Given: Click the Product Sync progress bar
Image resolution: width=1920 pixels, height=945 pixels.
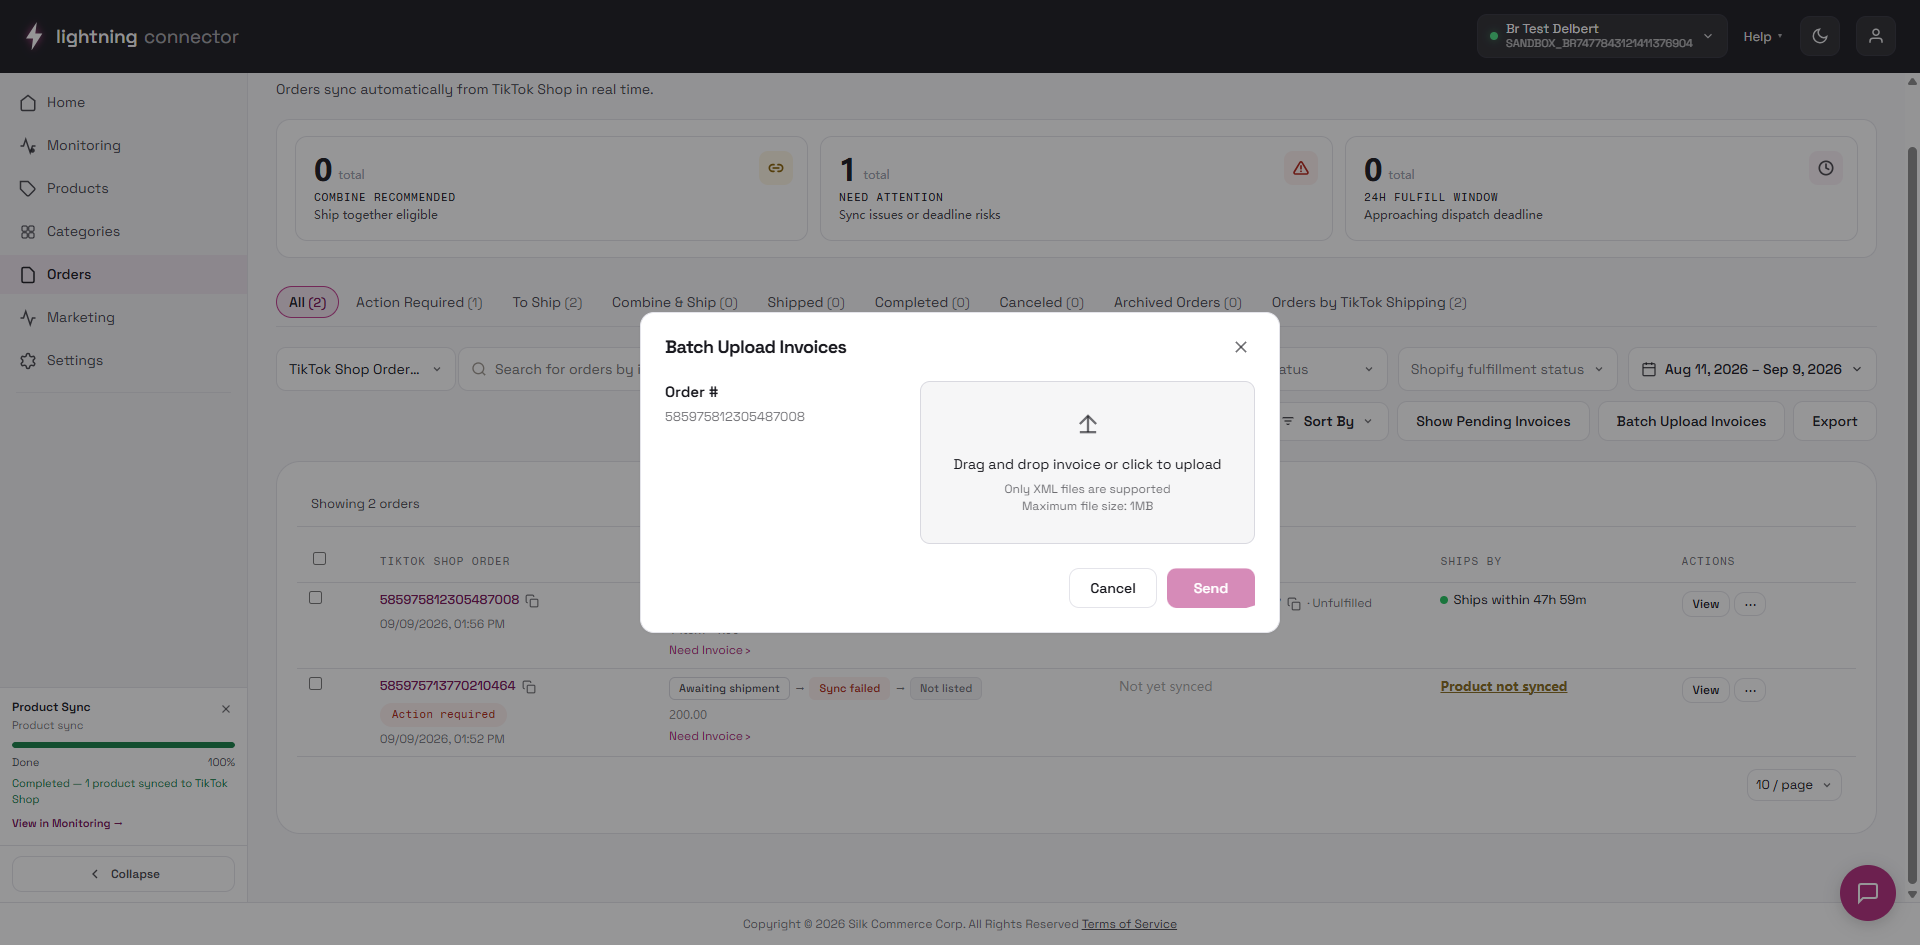Looking at the screenshot, I should click(123, 745).
